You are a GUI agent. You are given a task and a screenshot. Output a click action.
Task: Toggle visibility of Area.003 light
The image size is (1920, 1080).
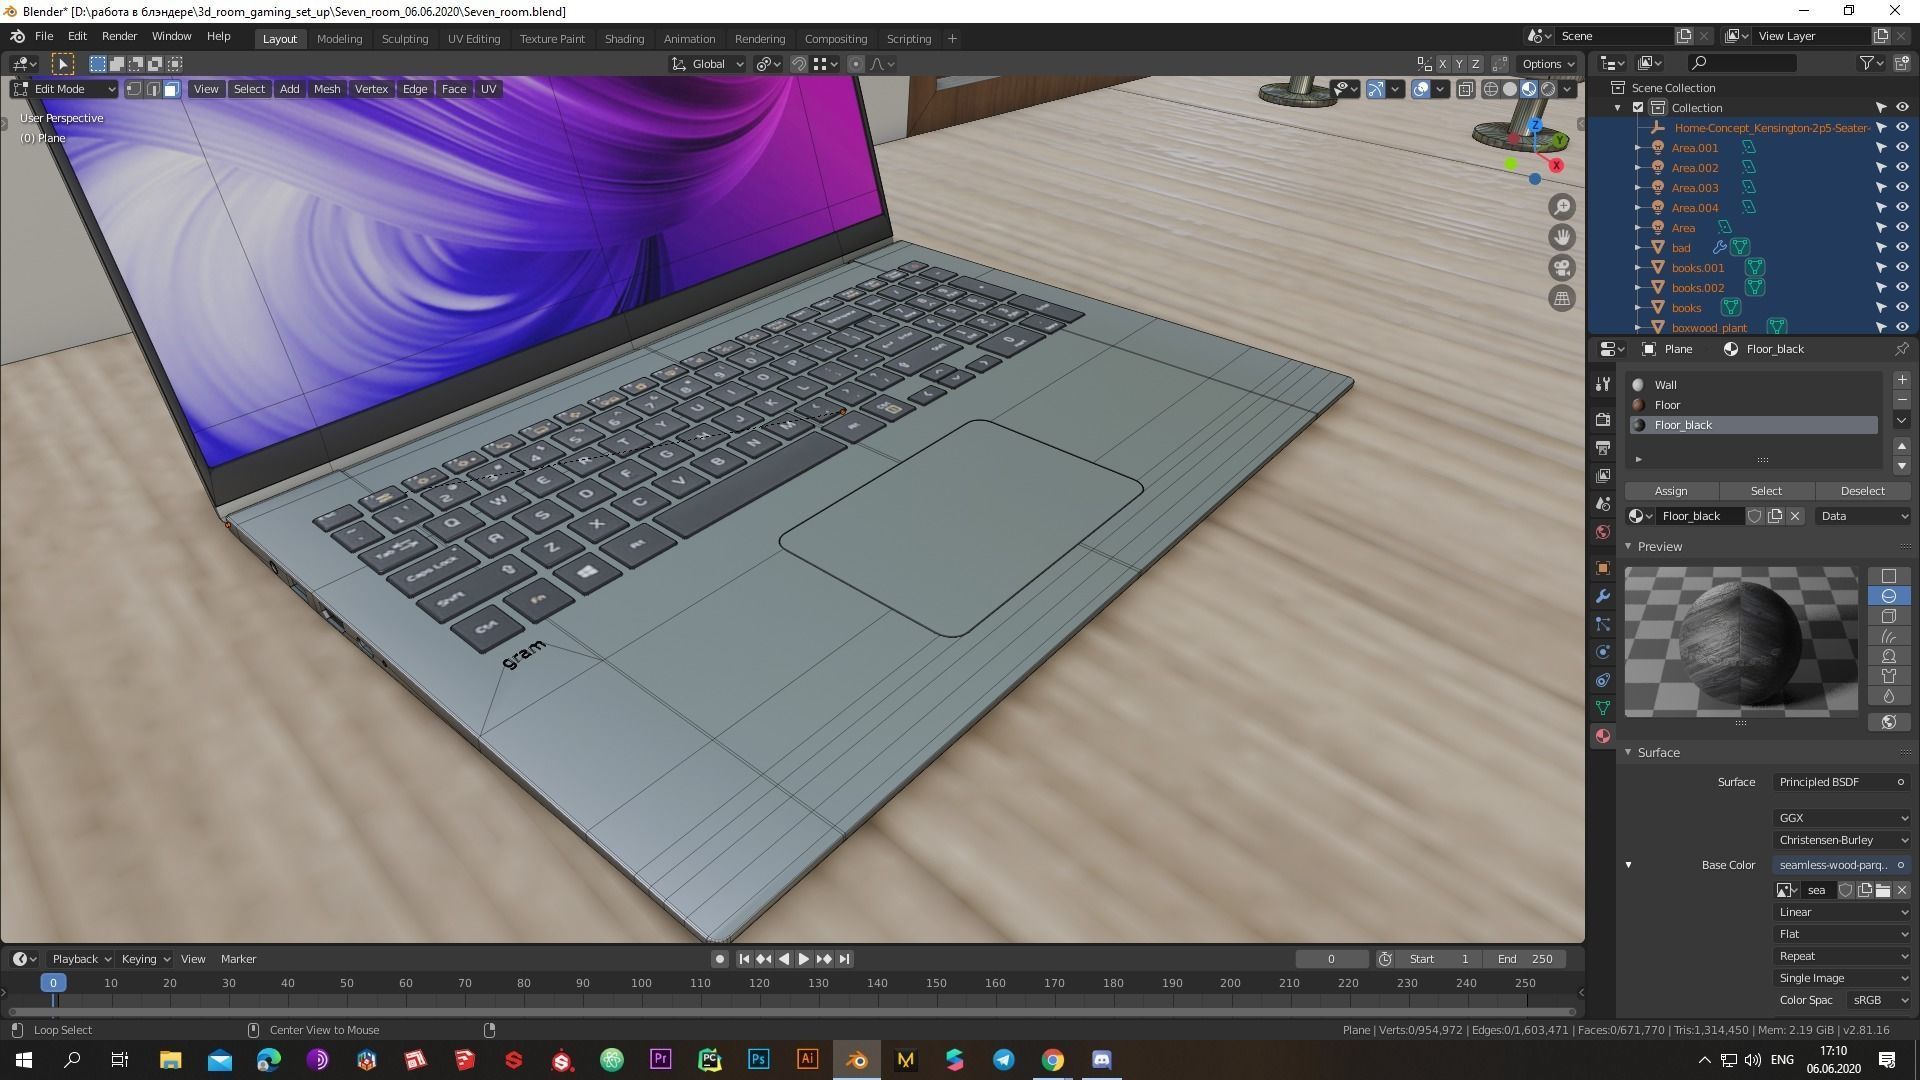coord(1902,187)
